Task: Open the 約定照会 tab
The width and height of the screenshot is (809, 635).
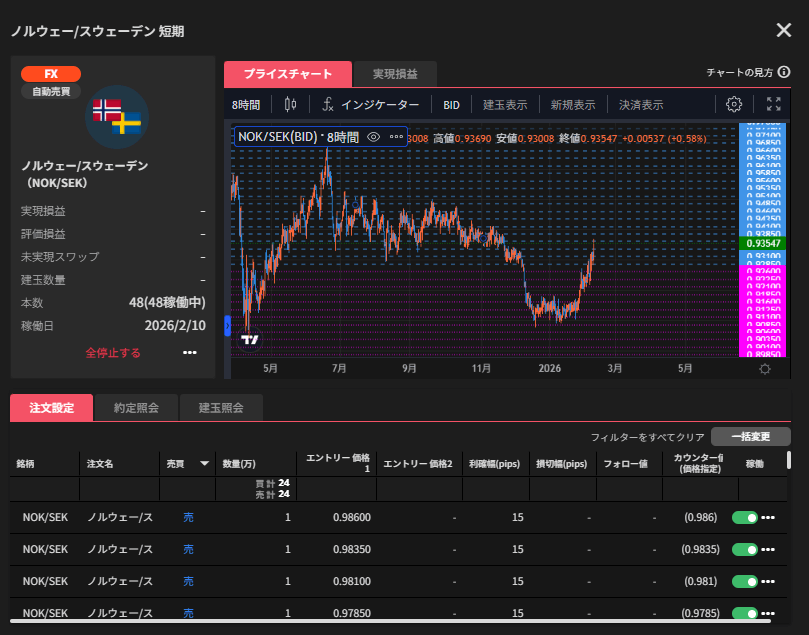Action: (x=135, y=407)
